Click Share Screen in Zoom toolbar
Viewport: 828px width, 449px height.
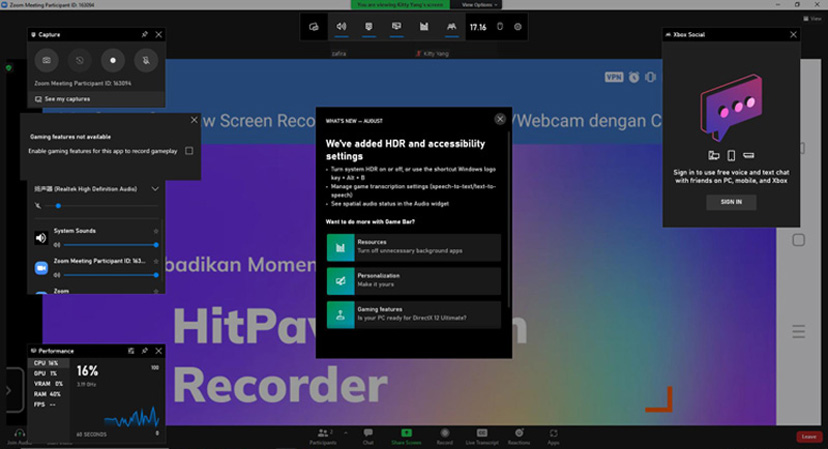[x=406, y=437]
